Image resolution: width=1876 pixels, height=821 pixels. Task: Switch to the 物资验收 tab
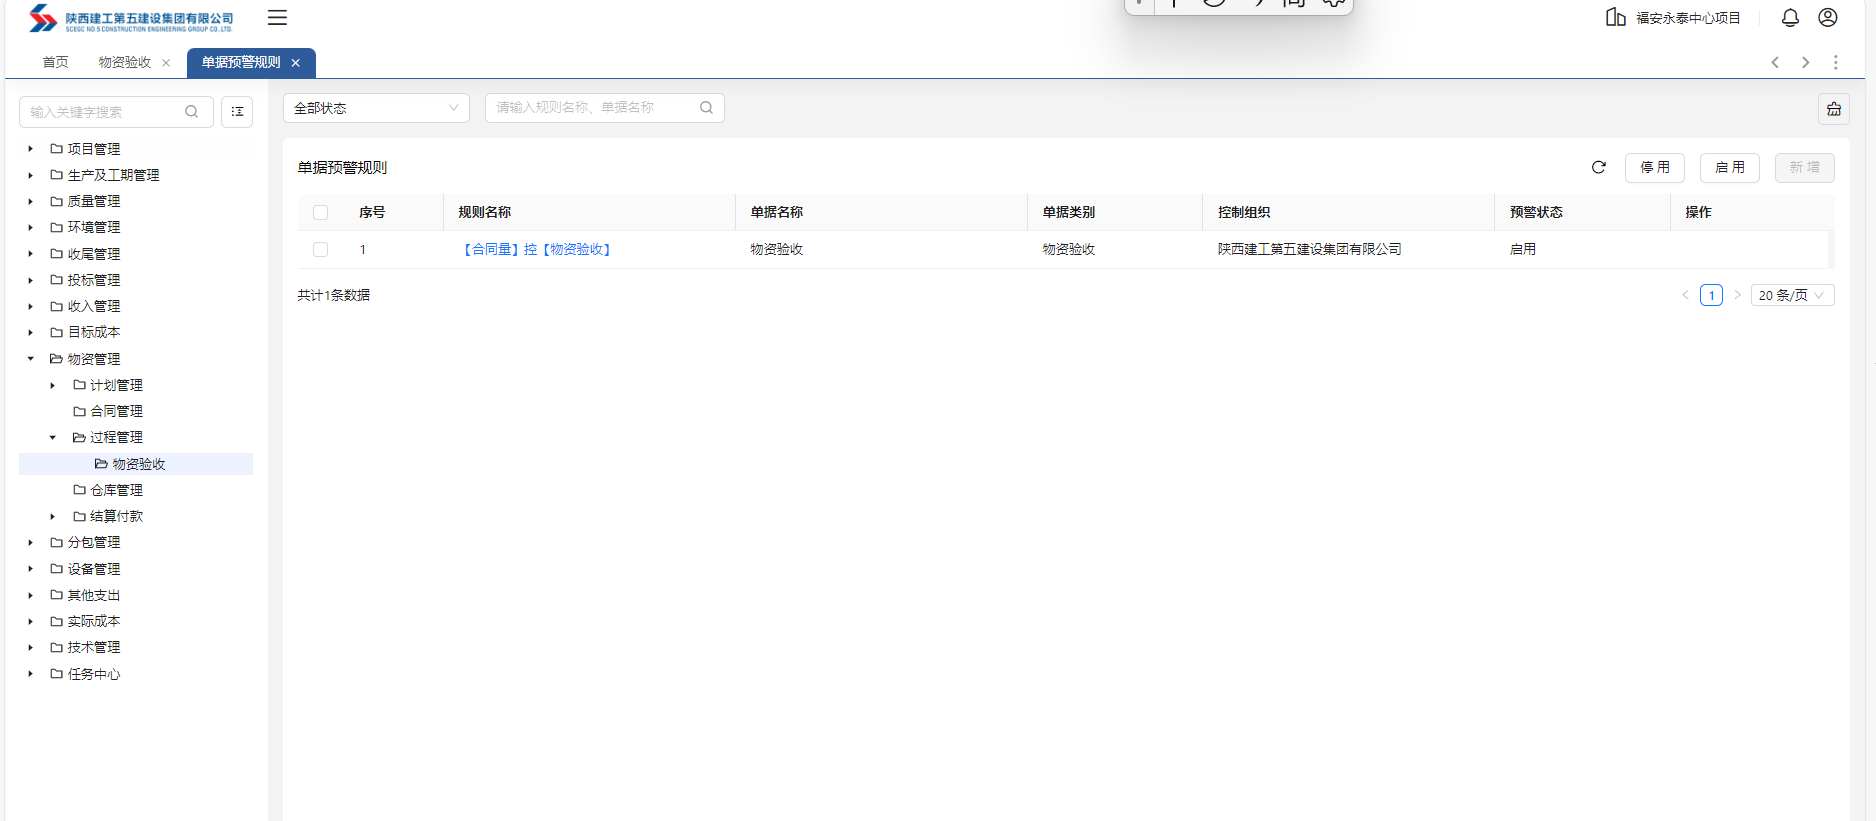click(x=125, y=63)
